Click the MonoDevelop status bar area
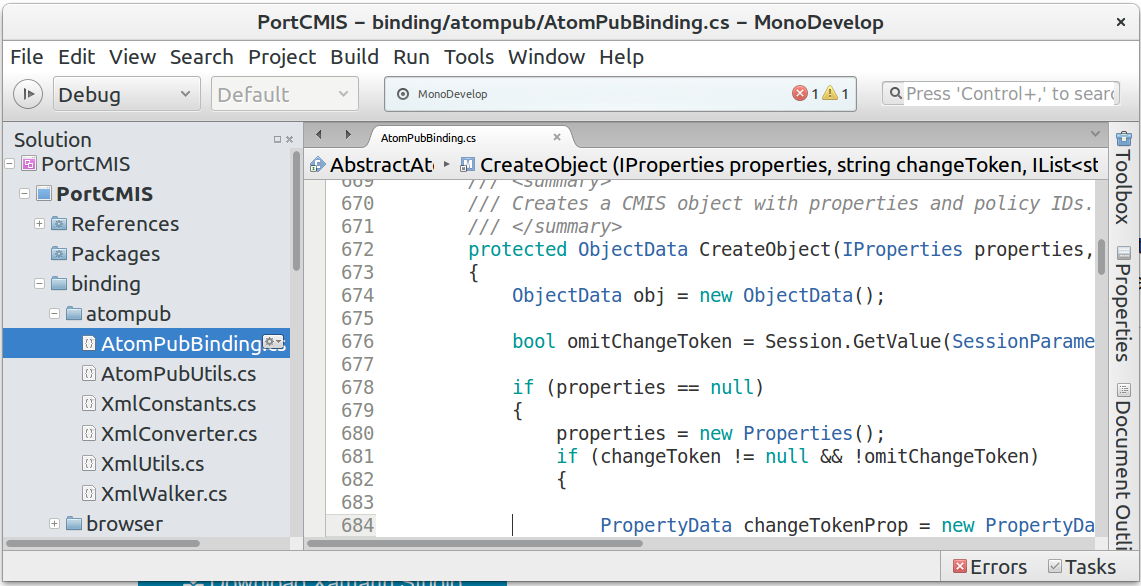Viewport: 1141px width, 586px height. point(620,94)
